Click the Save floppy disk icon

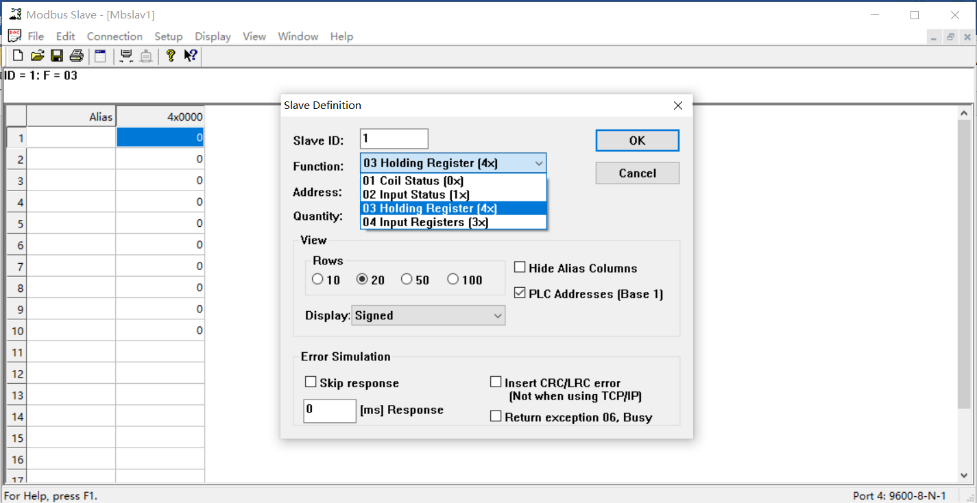[57, 56]
